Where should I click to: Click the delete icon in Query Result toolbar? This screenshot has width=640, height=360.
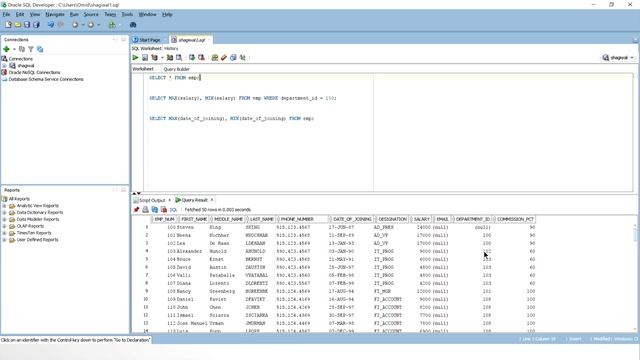(164, 209)
